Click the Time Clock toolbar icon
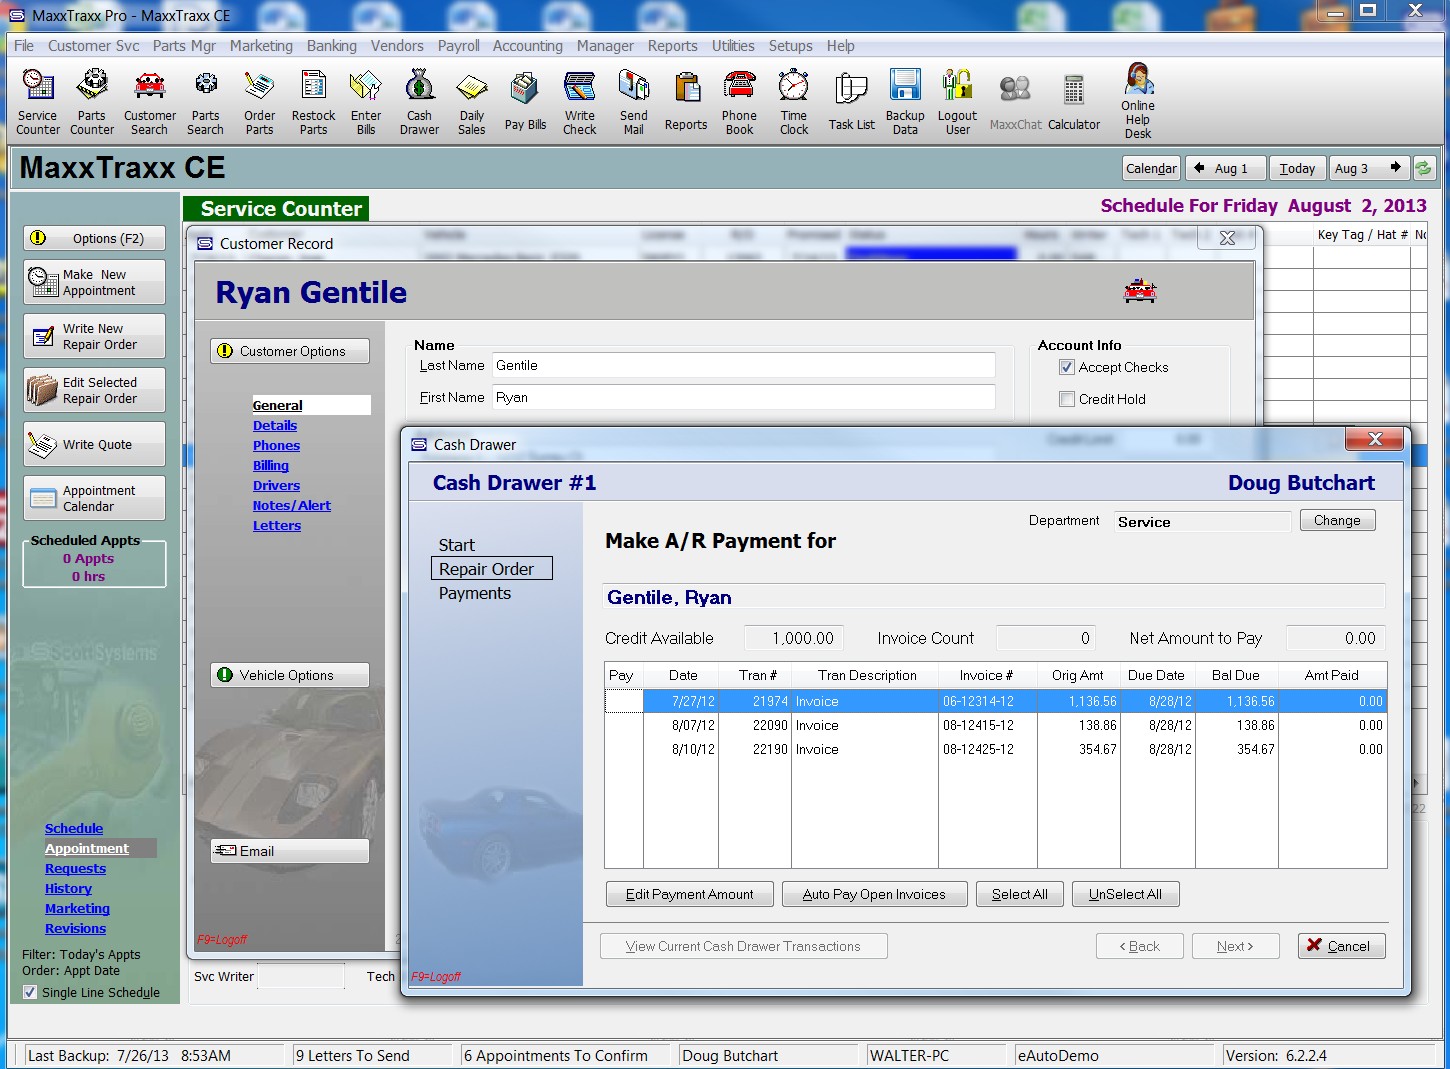 coord(794,102)
